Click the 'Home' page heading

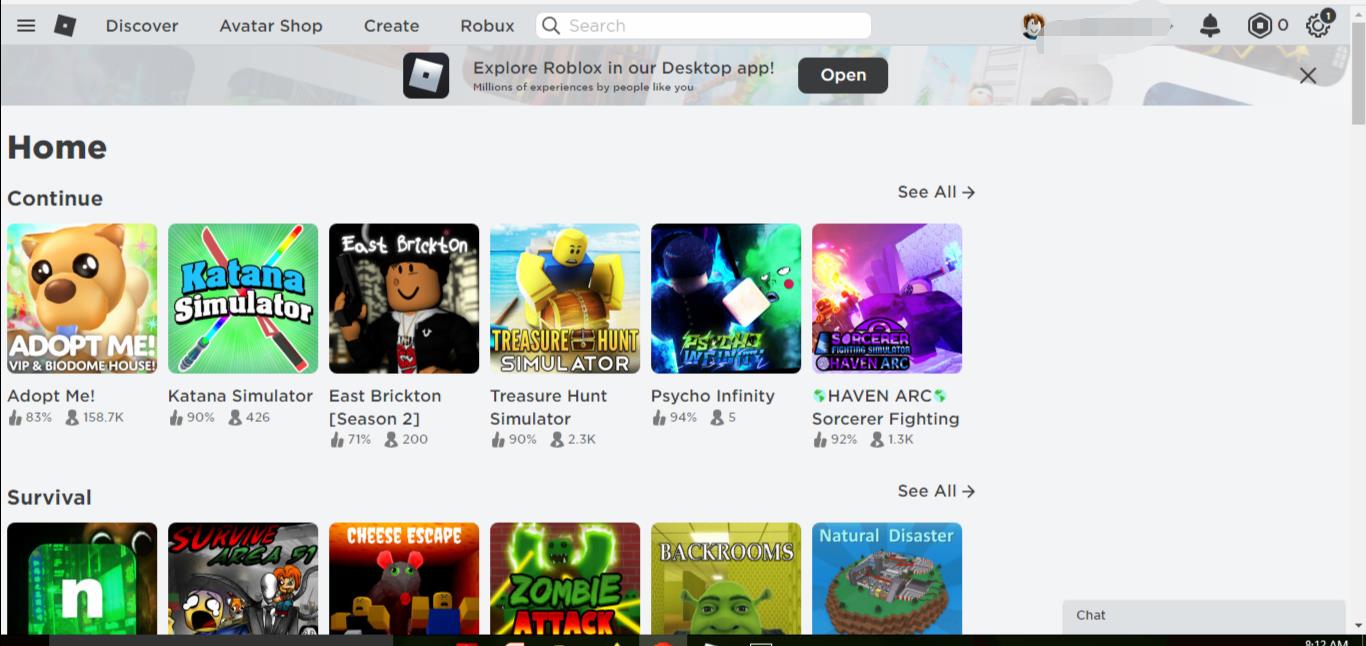tap(57, 147)
